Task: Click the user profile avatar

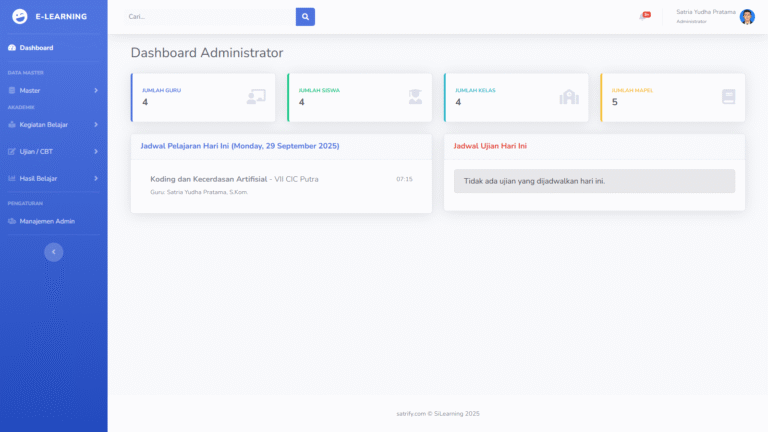Action: click(x=747, y=16)
